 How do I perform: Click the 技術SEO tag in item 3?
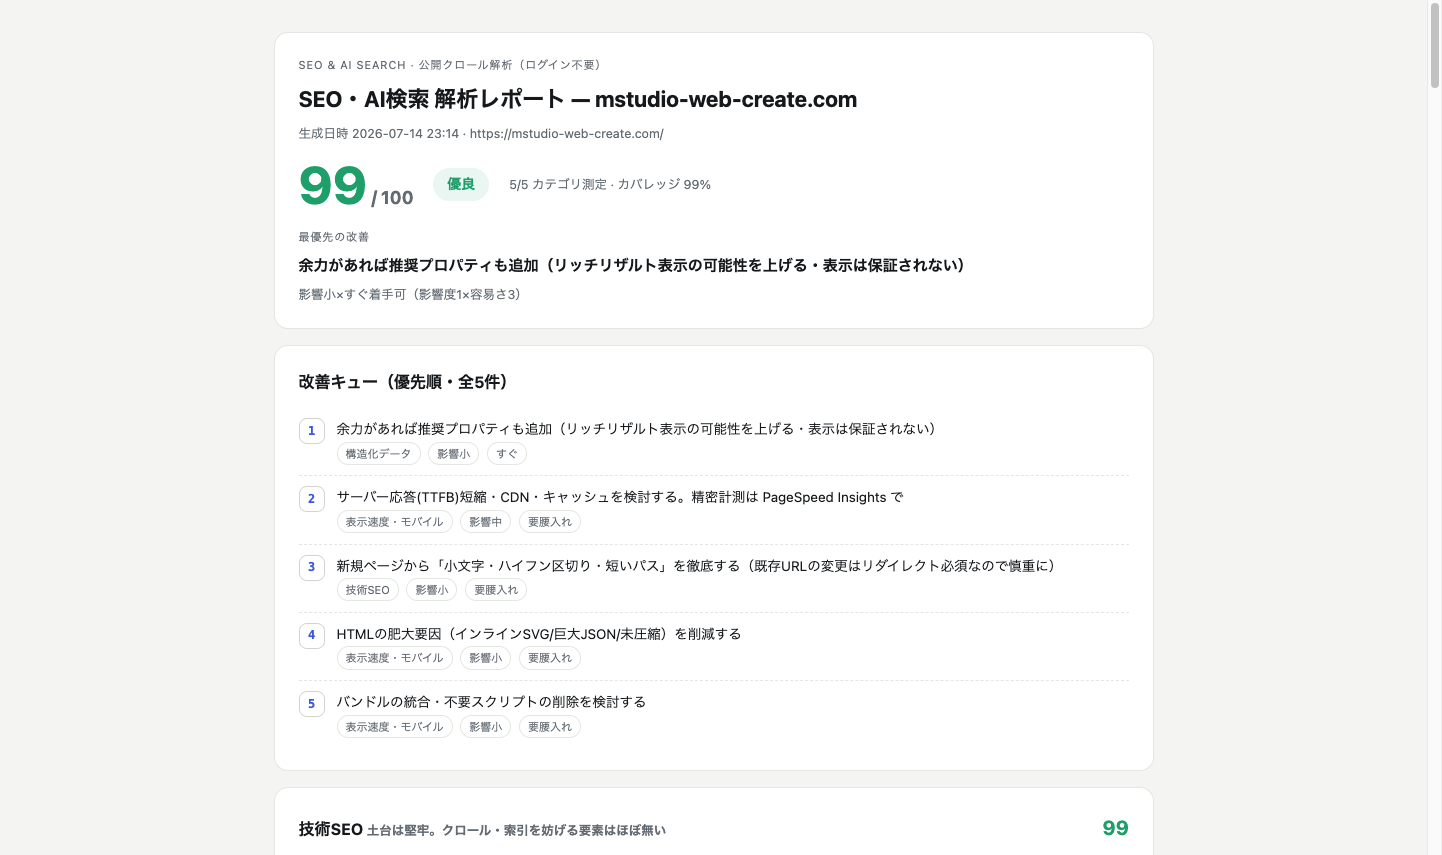coord(367,590)
